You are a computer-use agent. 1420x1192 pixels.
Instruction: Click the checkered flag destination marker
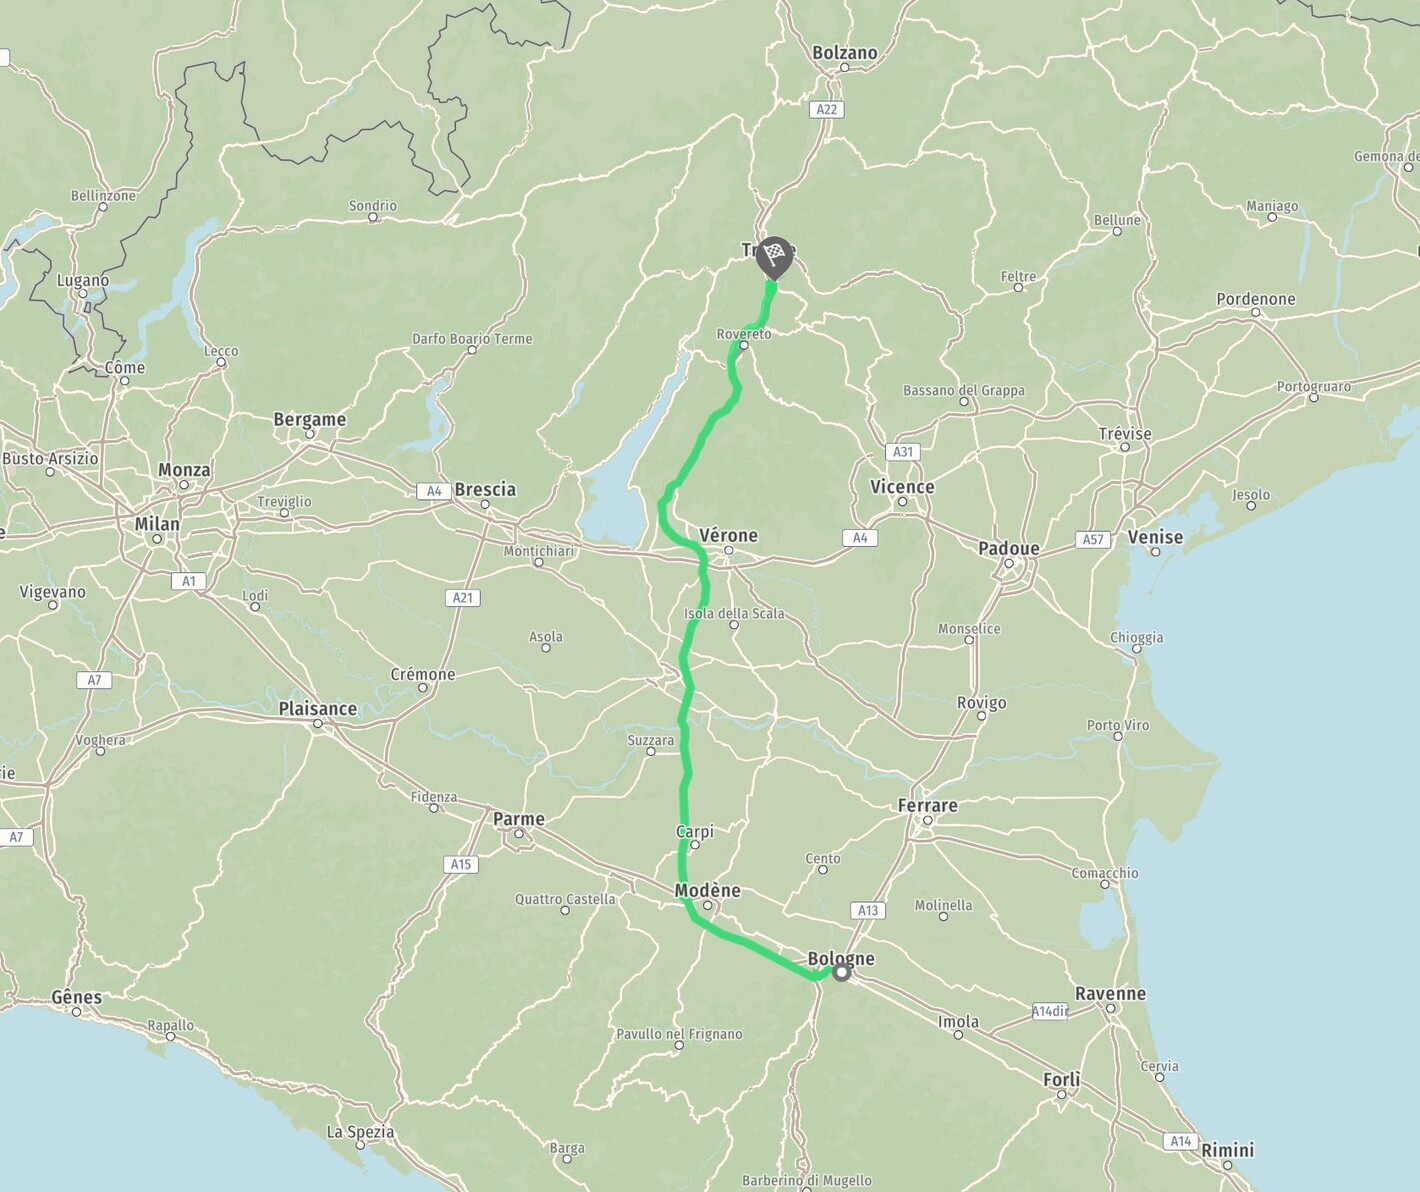click(774, 258)
